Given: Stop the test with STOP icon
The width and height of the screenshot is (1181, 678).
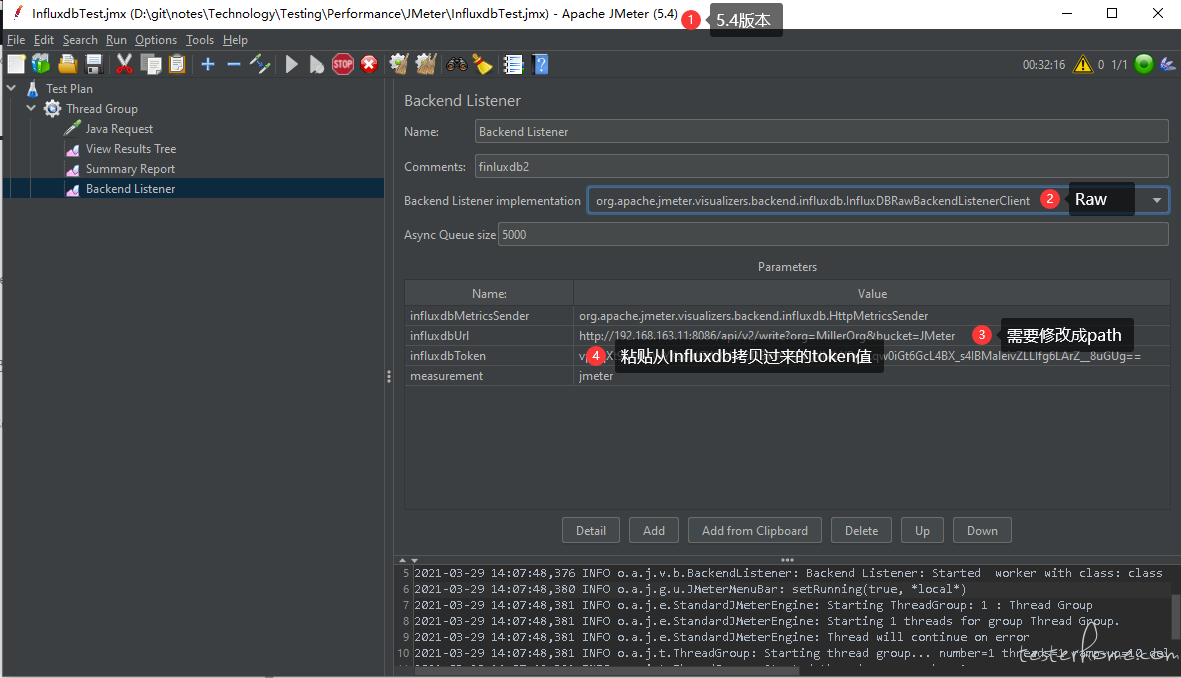Looking at the screenshot, I should [x=343, y=65].
